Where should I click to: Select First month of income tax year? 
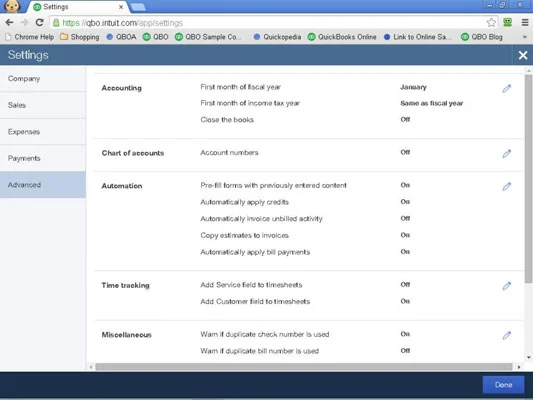[250, 103]
